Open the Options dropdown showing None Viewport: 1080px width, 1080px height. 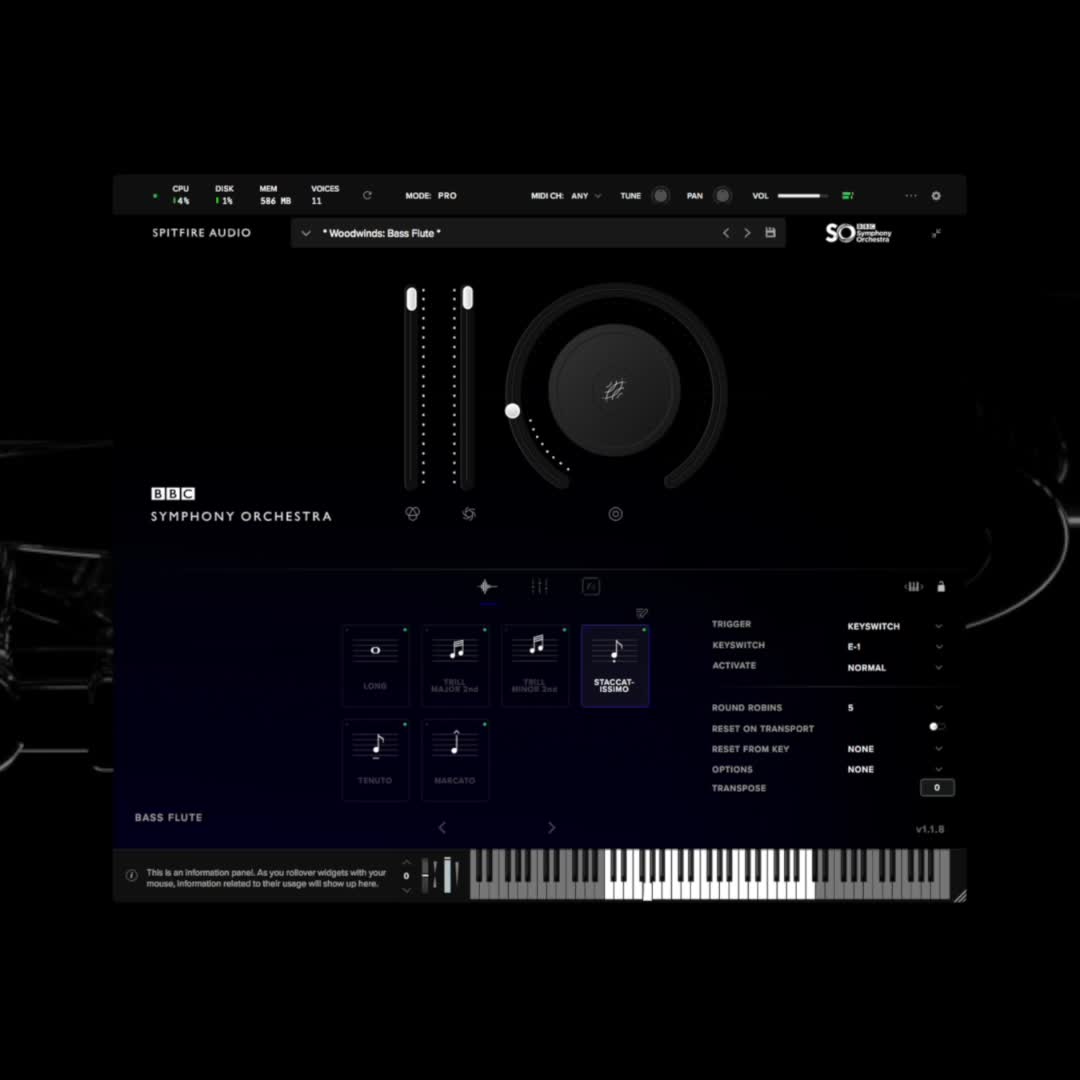click(895, 769)
